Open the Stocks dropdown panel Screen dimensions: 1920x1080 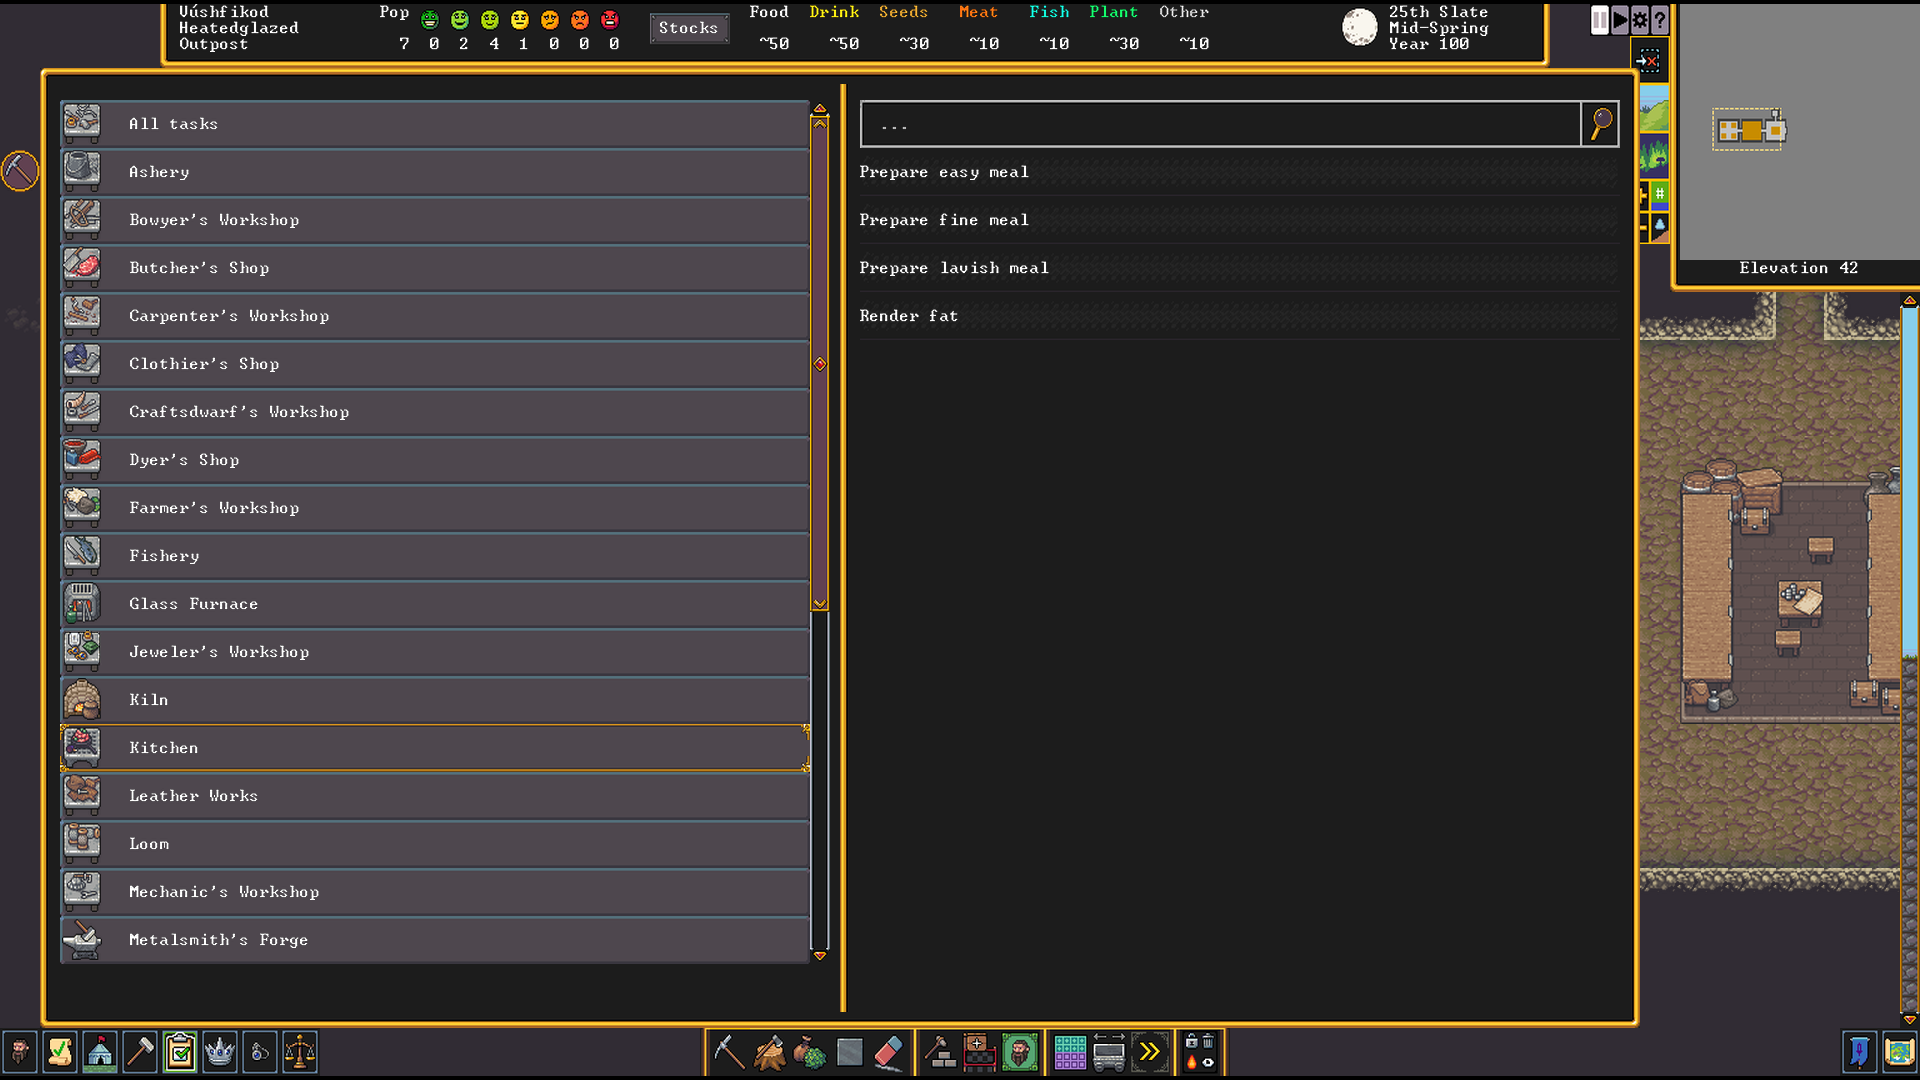click(689, 28)
